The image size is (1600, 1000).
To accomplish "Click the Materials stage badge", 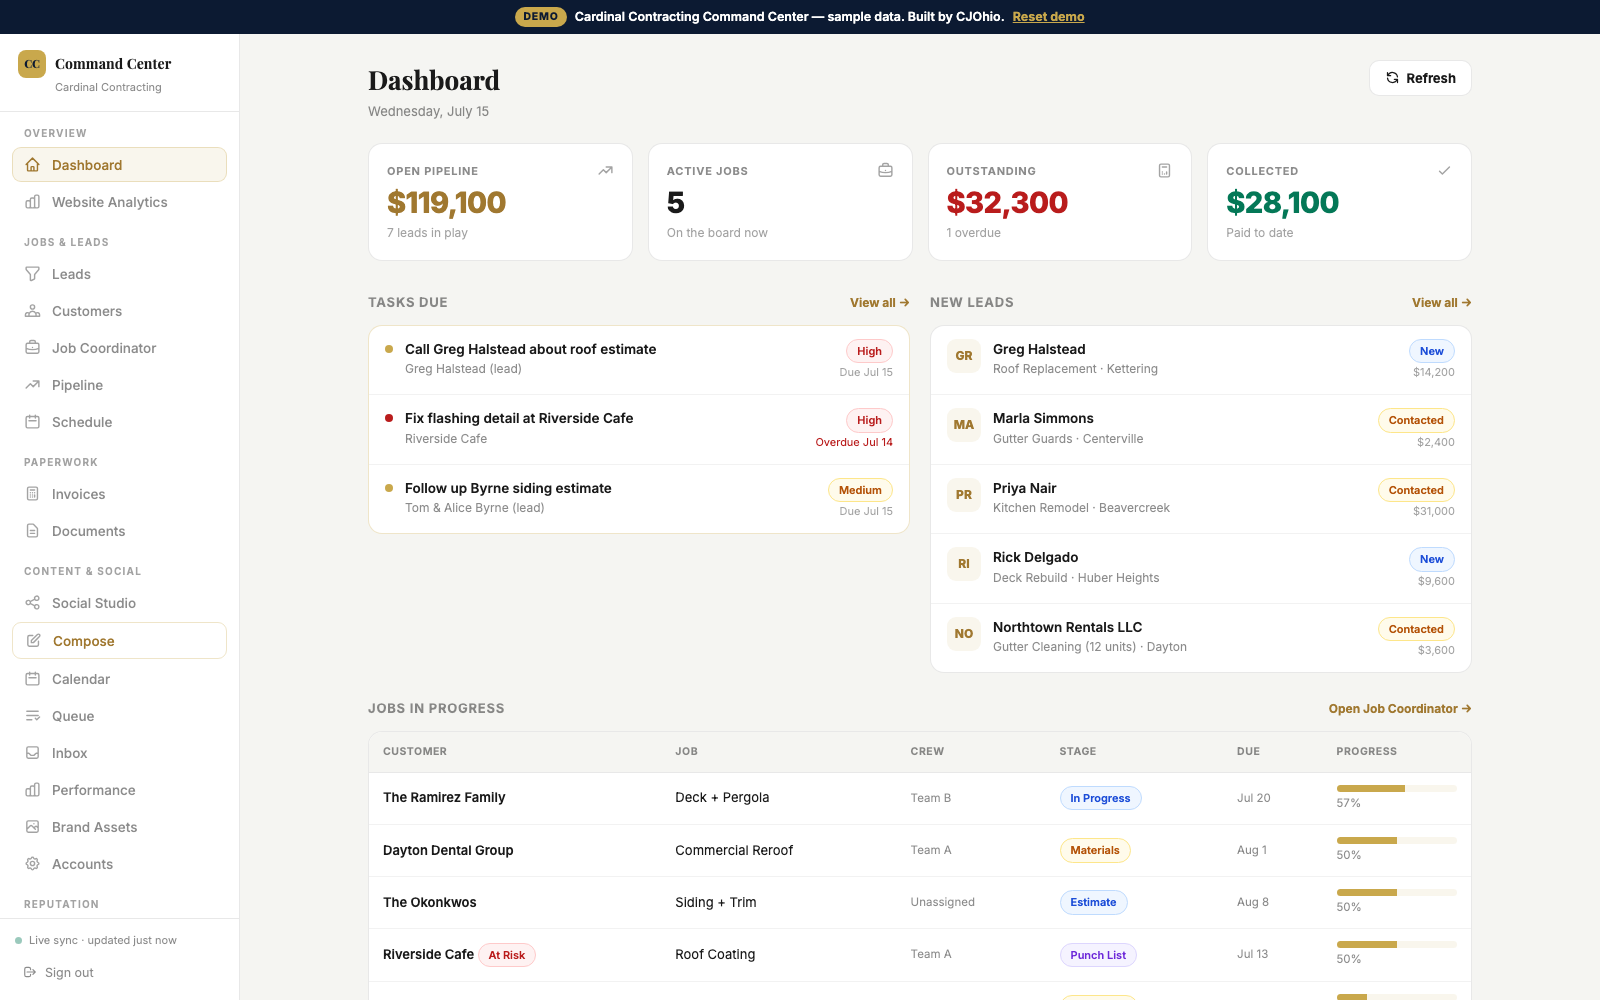I will (1095, 850).
